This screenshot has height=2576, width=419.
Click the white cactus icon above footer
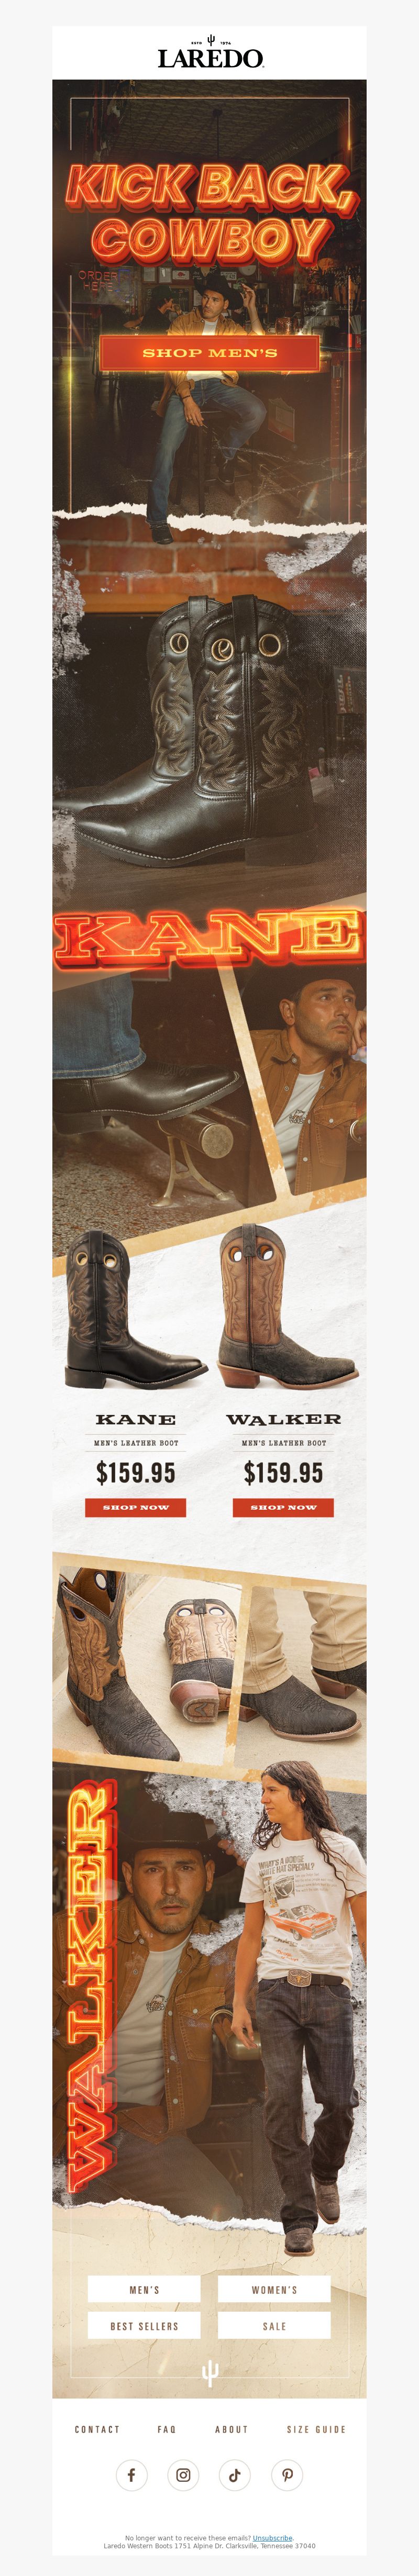(210, 2373)
